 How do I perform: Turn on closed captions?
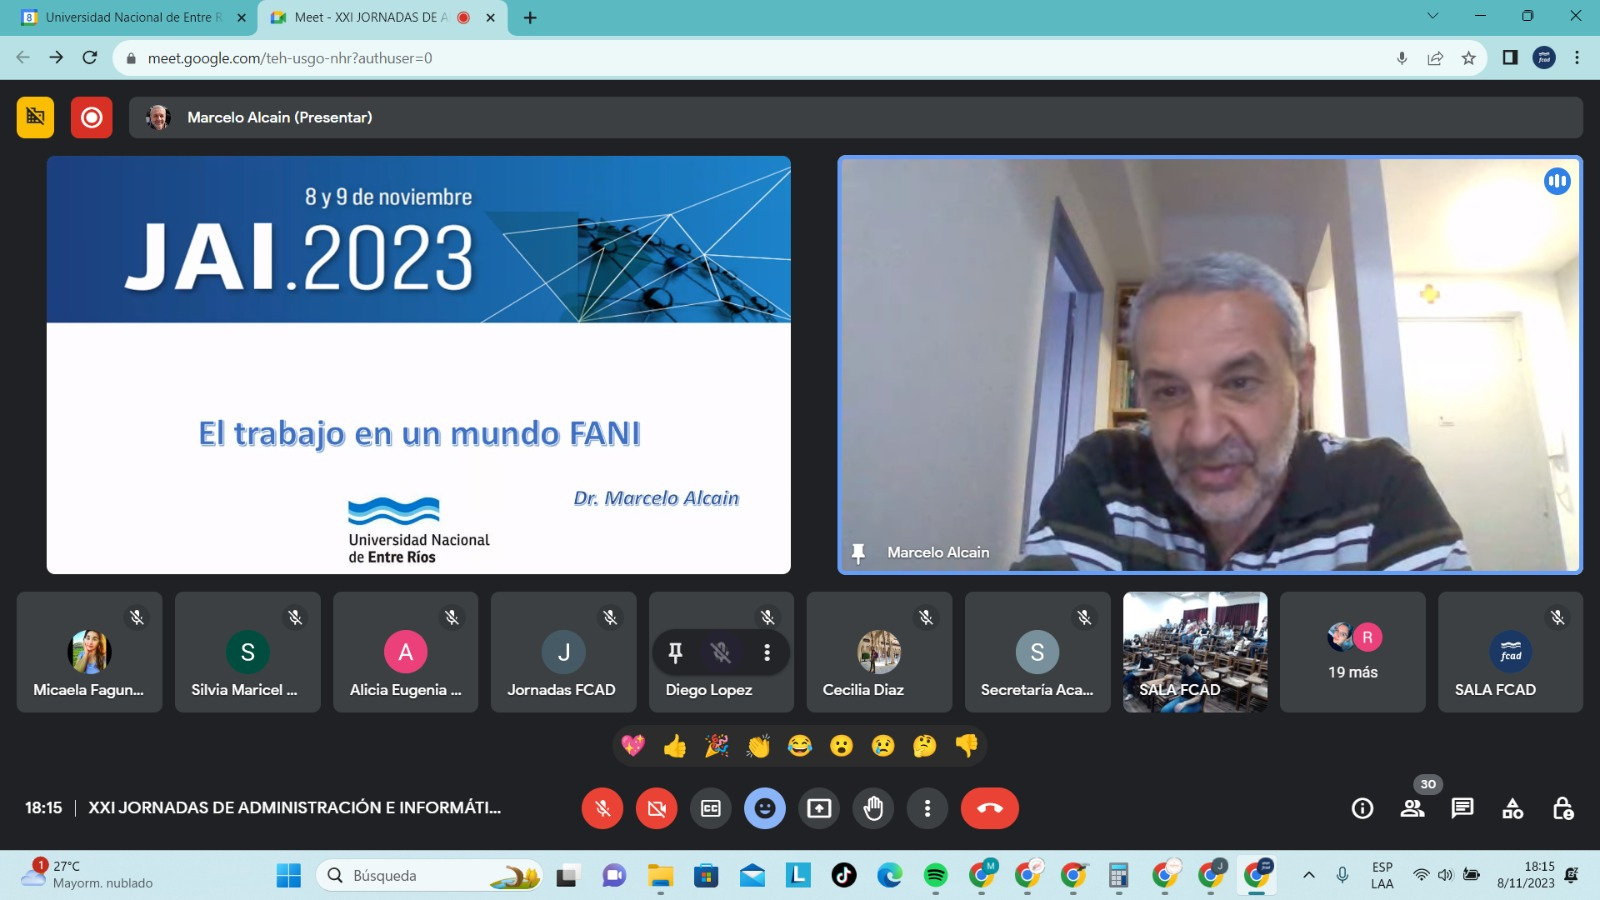711,808
